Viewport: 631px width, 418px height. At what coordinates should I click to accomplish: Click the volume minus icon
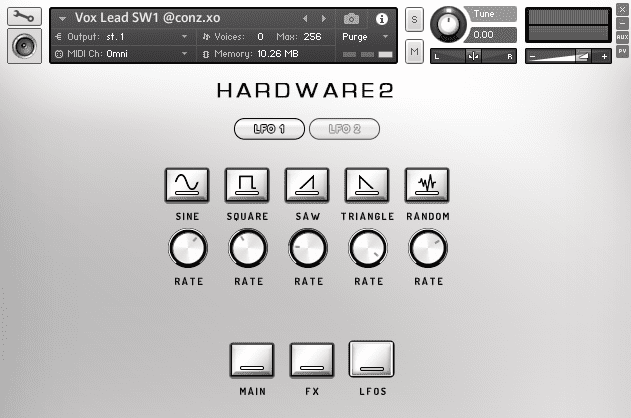[x=532, y=57]
